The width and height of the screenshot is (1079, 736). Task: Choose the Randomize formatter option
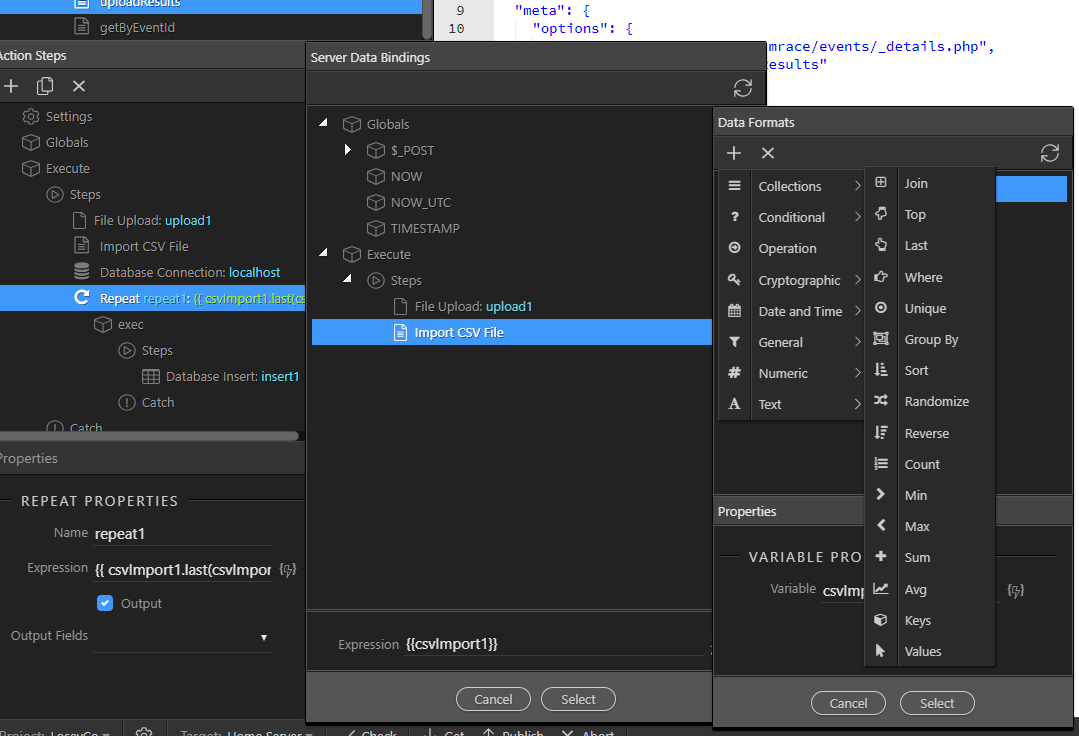click(x=936, y=402)
